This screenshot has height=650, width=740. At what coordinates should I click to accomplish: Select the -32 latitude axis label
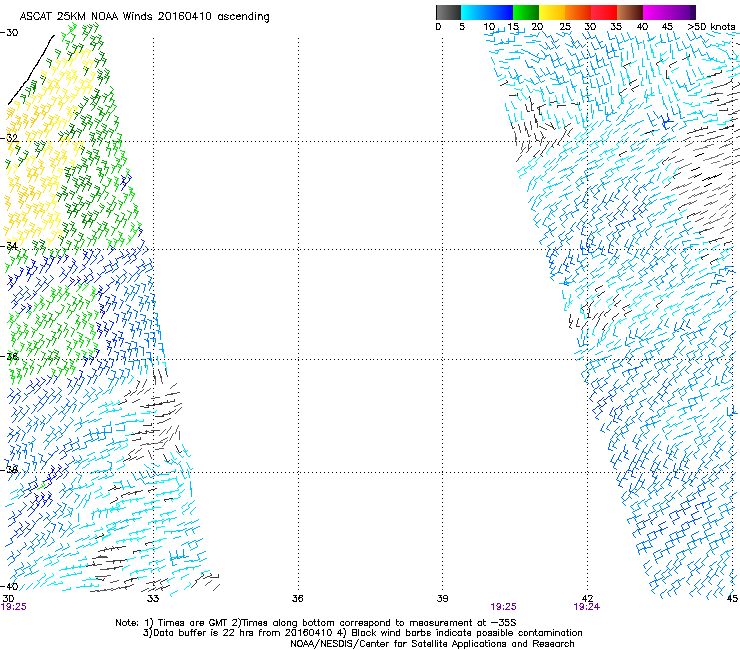tap(9, 138)
